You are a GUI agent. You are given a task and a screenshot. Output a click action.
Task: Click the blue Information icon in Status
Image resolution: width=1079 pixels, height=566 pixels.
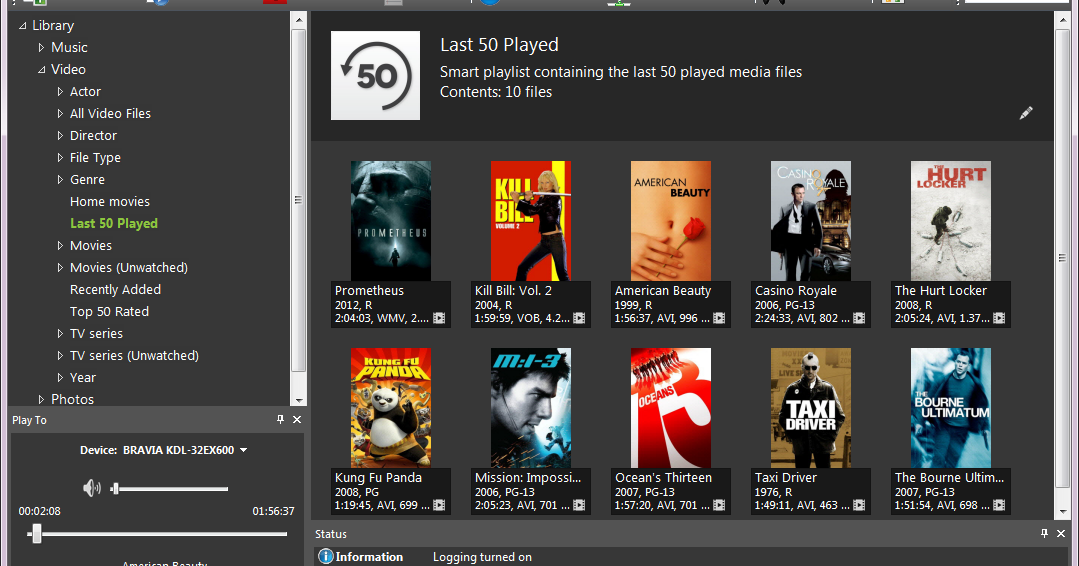[x=325, y=556]
